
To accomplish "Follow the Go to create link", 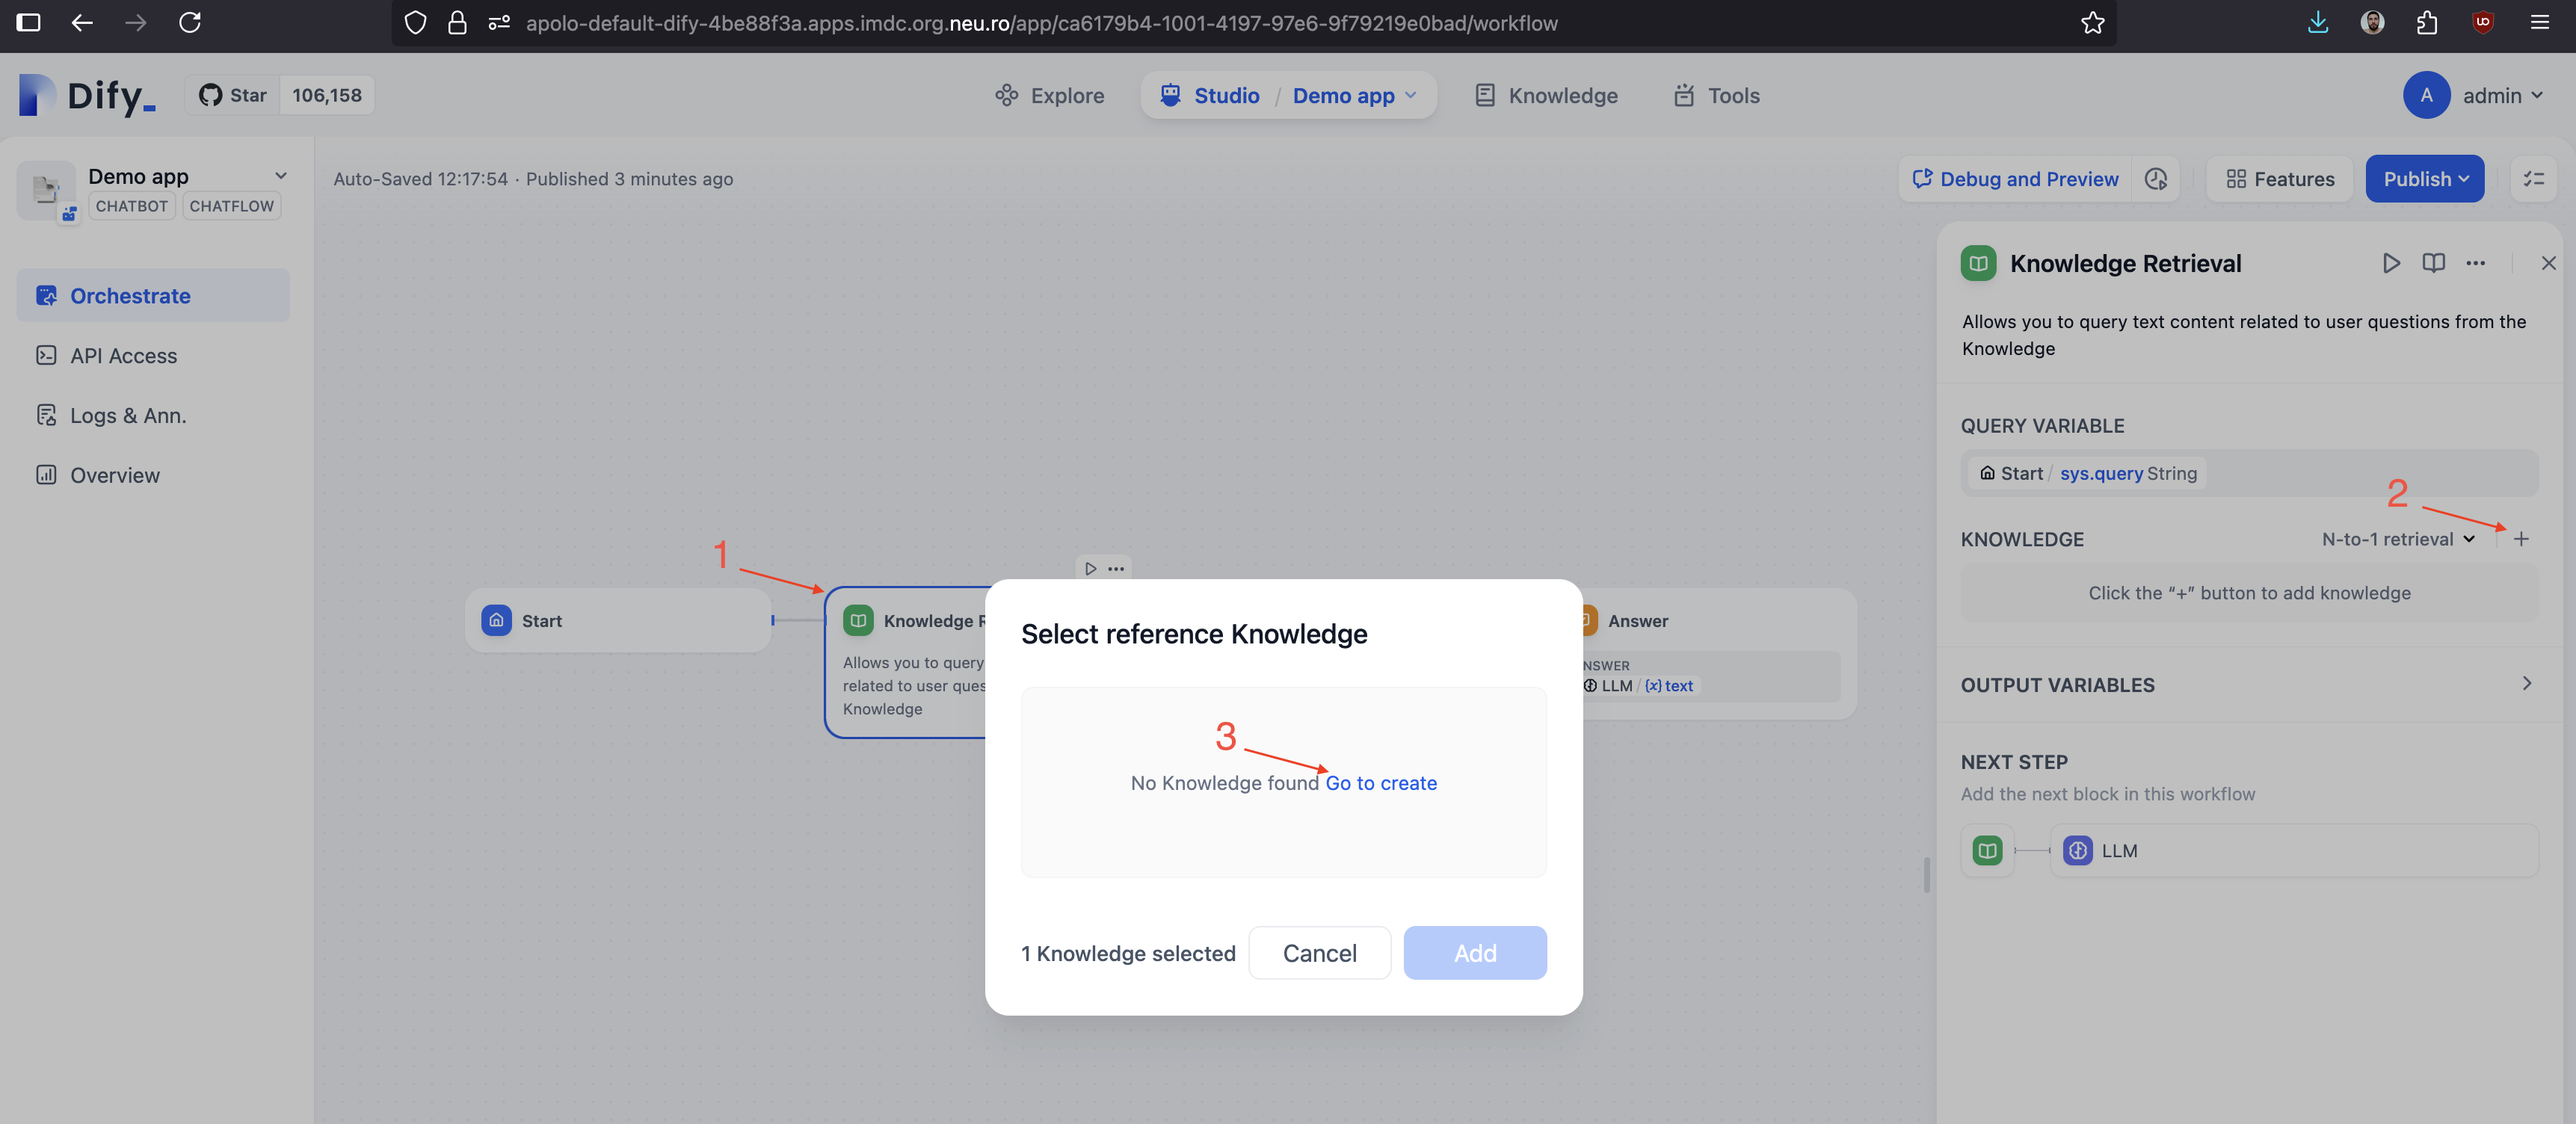I will [x=1380, y=783].
